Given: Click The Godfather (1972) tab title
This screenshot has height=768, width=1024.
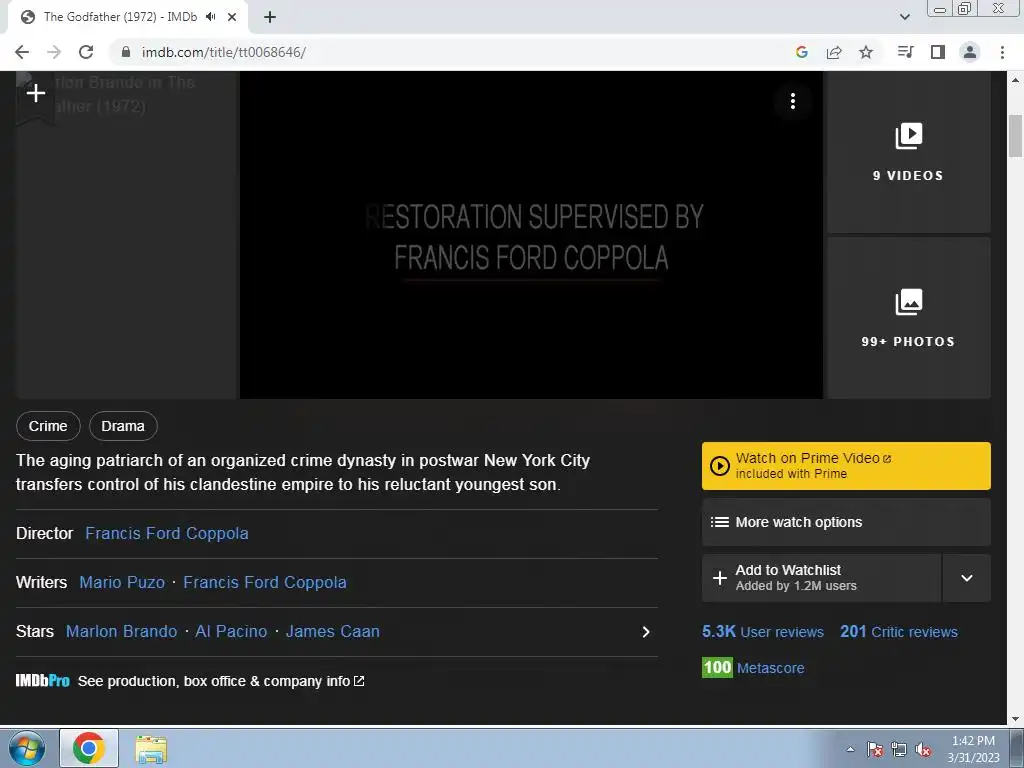Looking at the screenshot, I should click(x=120, y=17).
